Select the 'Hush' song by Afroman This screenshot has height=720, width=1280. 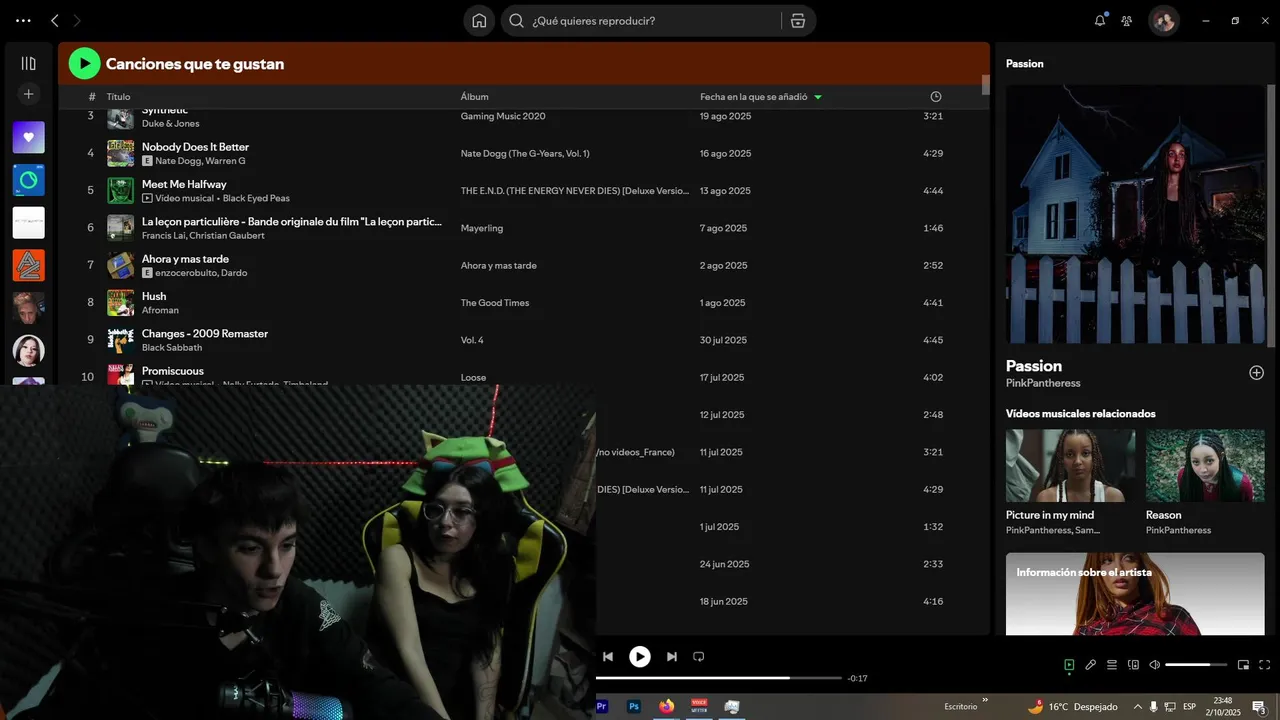point(154,296)
